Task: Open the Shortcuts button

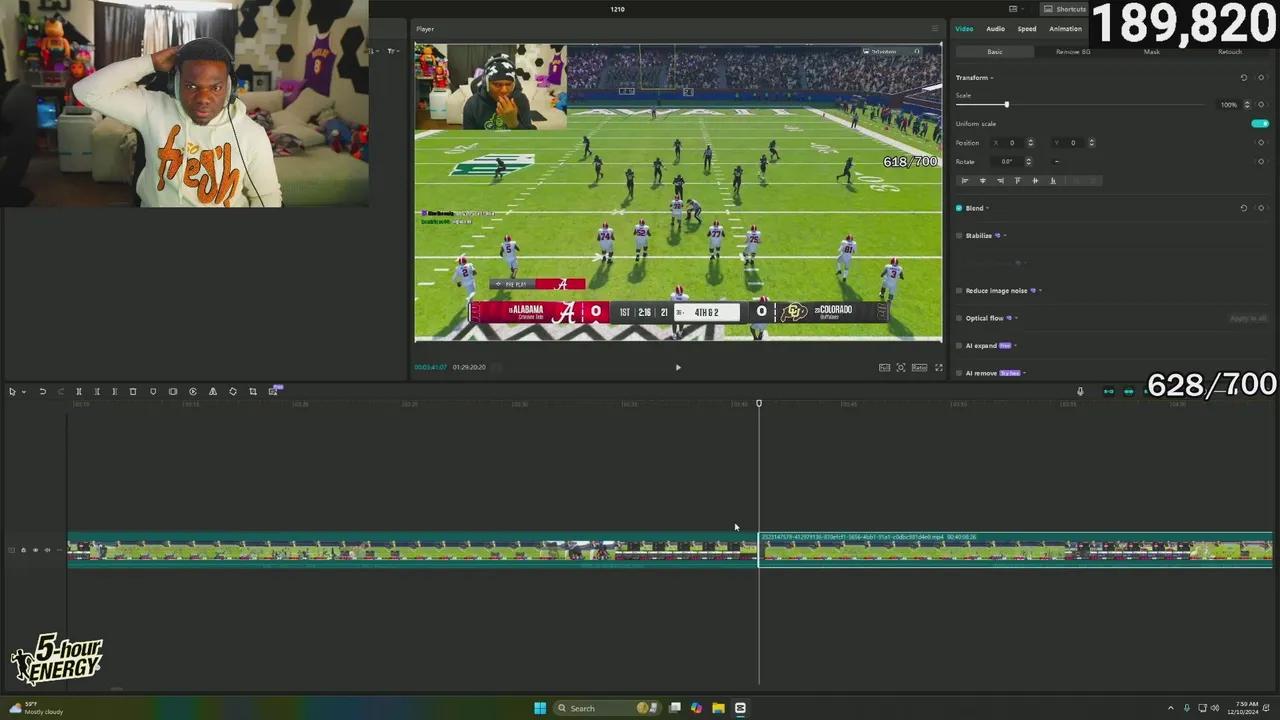Action: (1064, 9)
